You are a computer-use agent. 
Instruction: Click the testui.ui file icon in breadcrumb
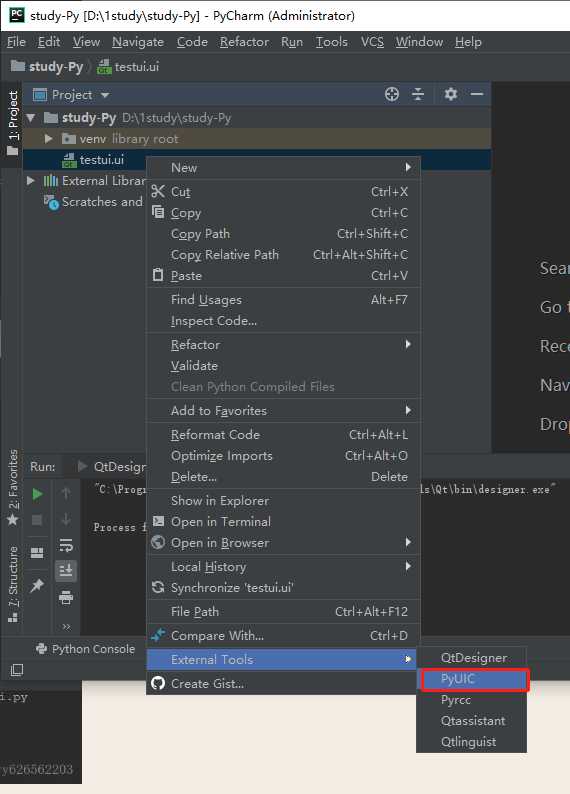pos(104,67)
